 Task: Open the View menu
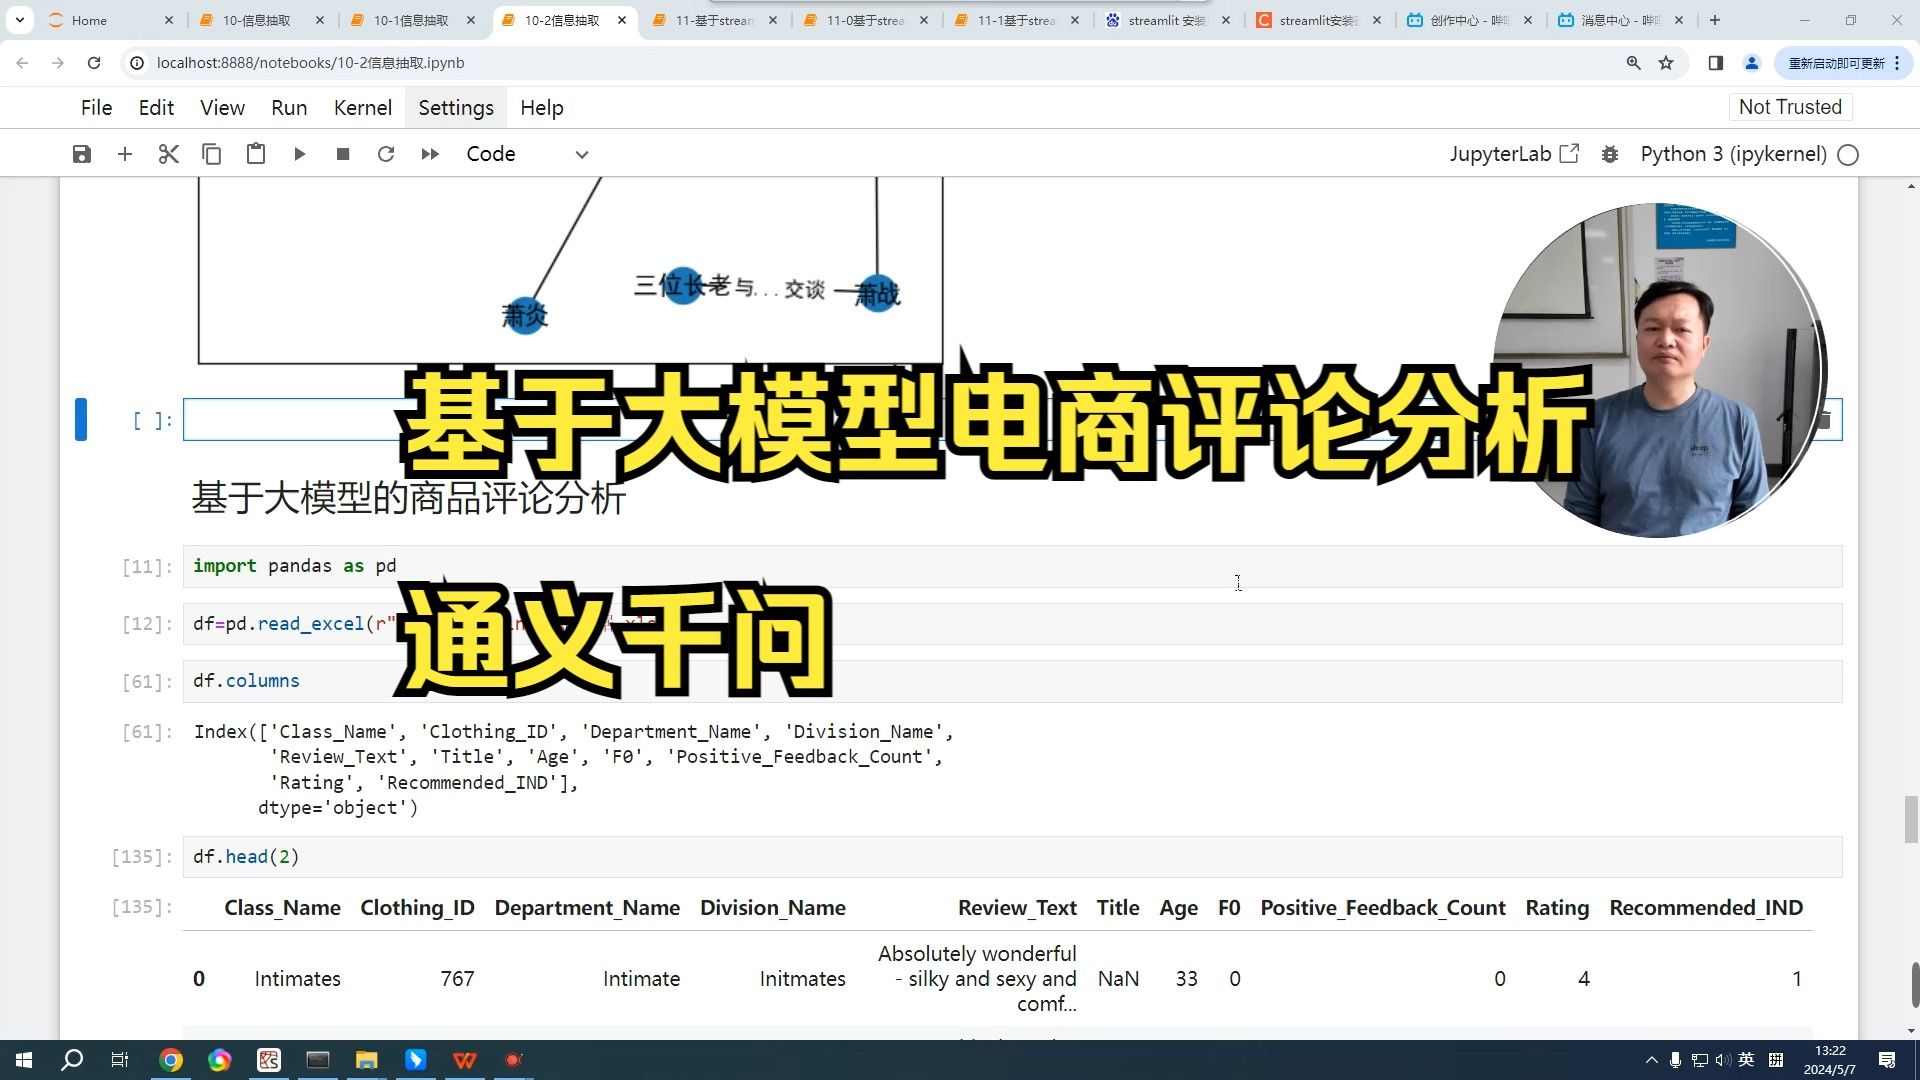(x=222, y=108)
